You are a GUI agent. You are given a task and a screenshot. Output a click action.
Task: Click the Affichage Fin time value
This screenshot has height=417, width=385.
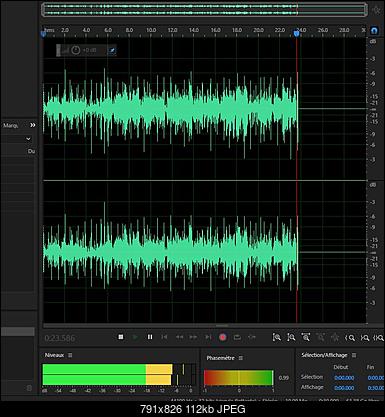tap(376, 388)
